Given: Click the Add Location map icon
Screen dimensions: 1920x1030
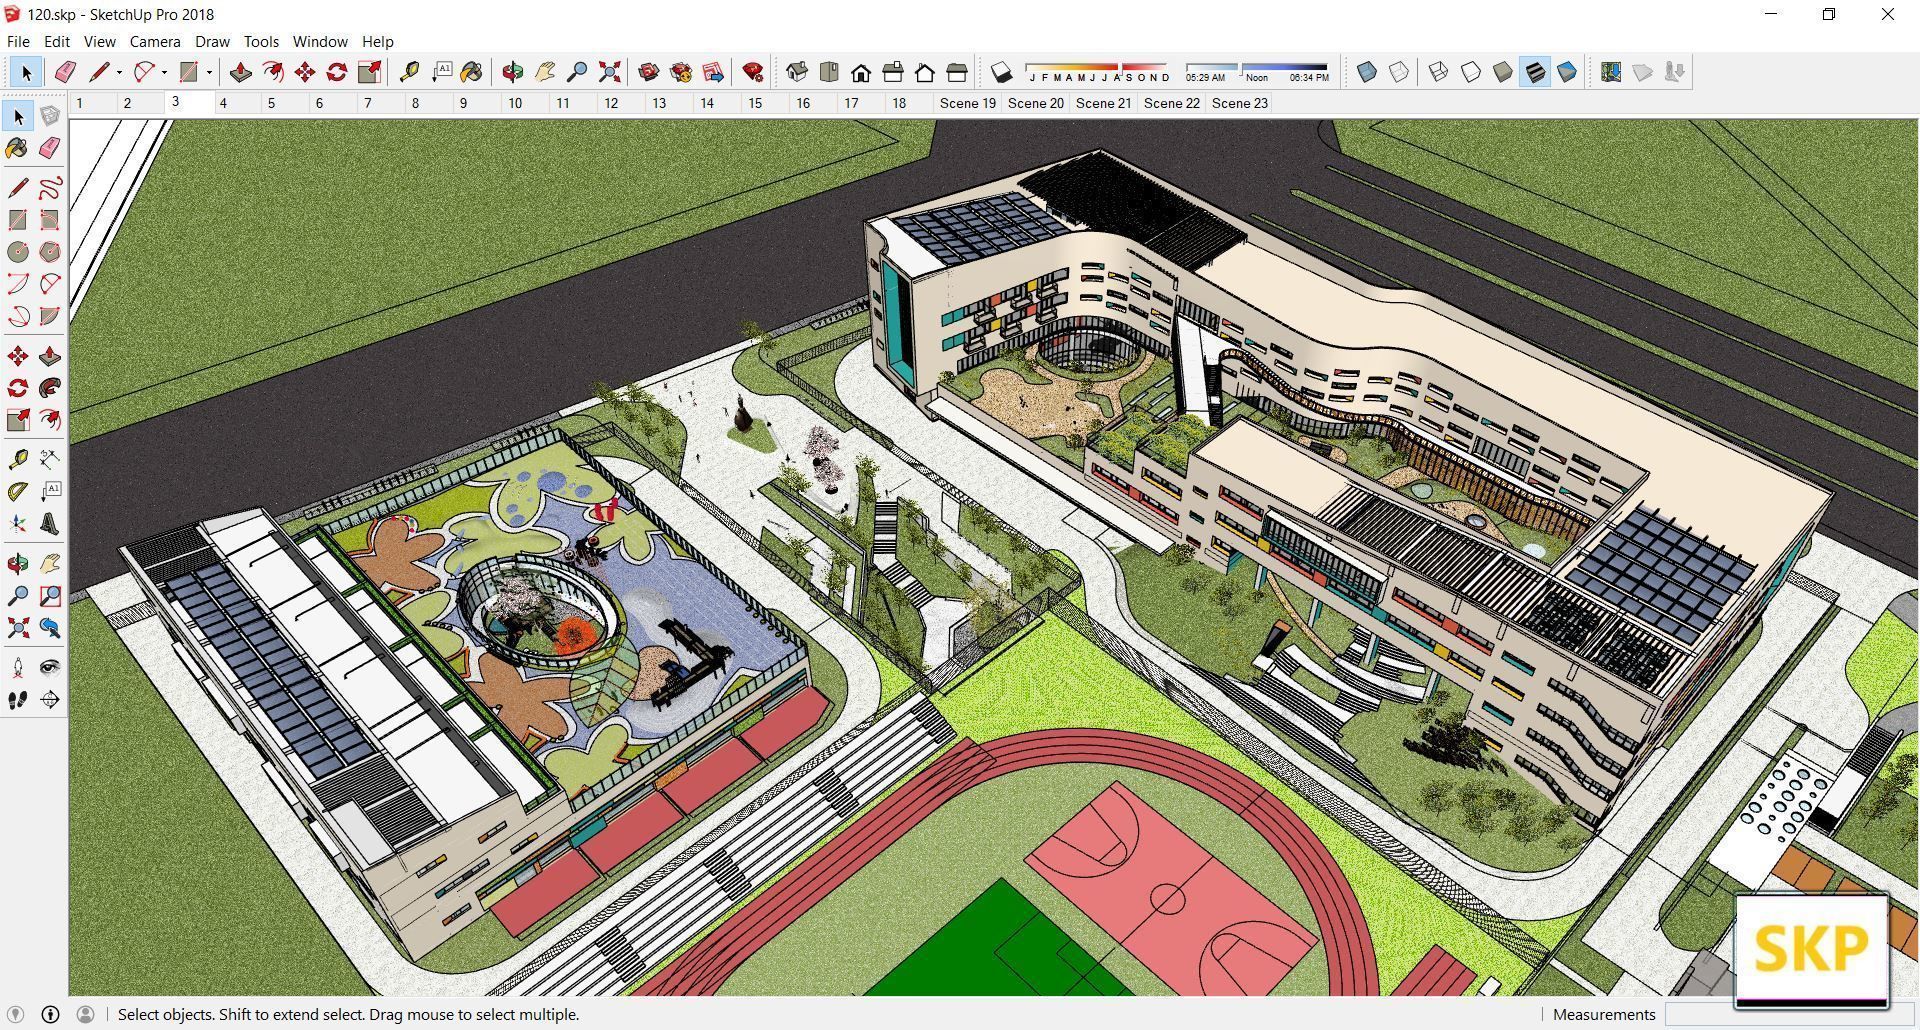Looking at the screenshot, I should (1611, 72).
